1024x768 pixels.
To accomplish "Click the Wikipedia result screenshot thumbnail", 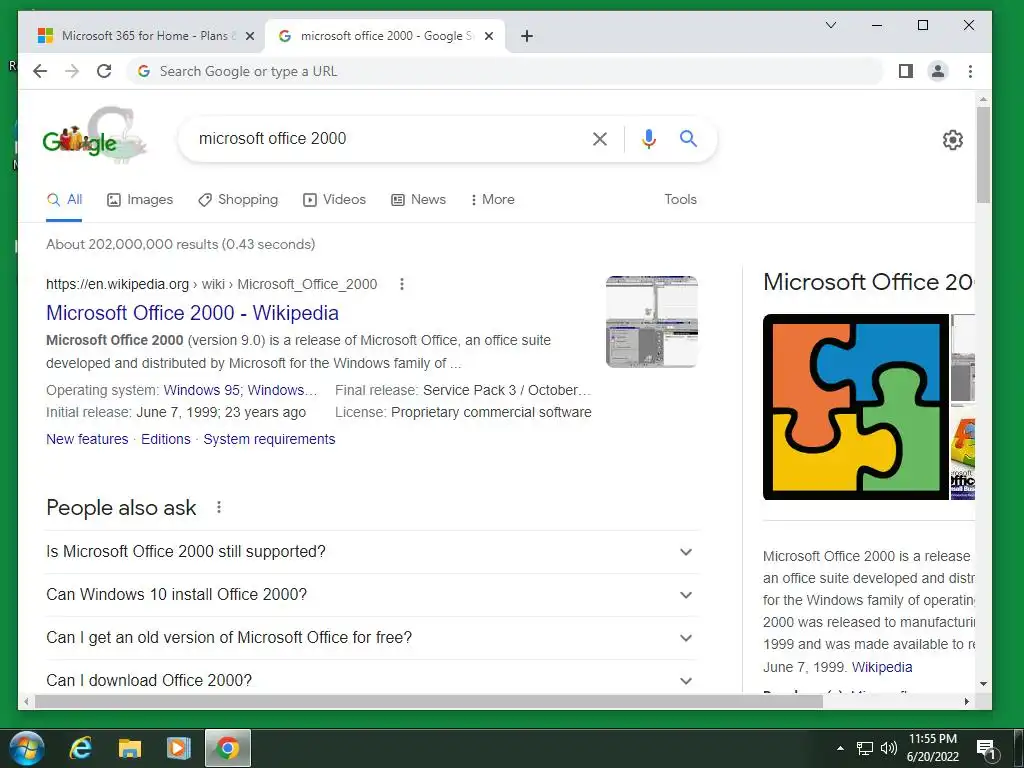I will 652,321.
